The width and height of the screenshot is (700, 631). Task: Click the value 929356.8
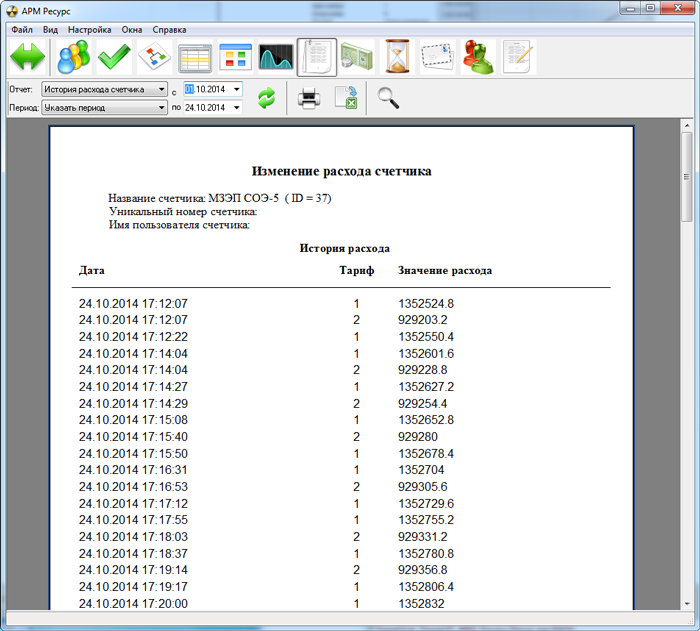pyautogui.click(x=422, y=570)
